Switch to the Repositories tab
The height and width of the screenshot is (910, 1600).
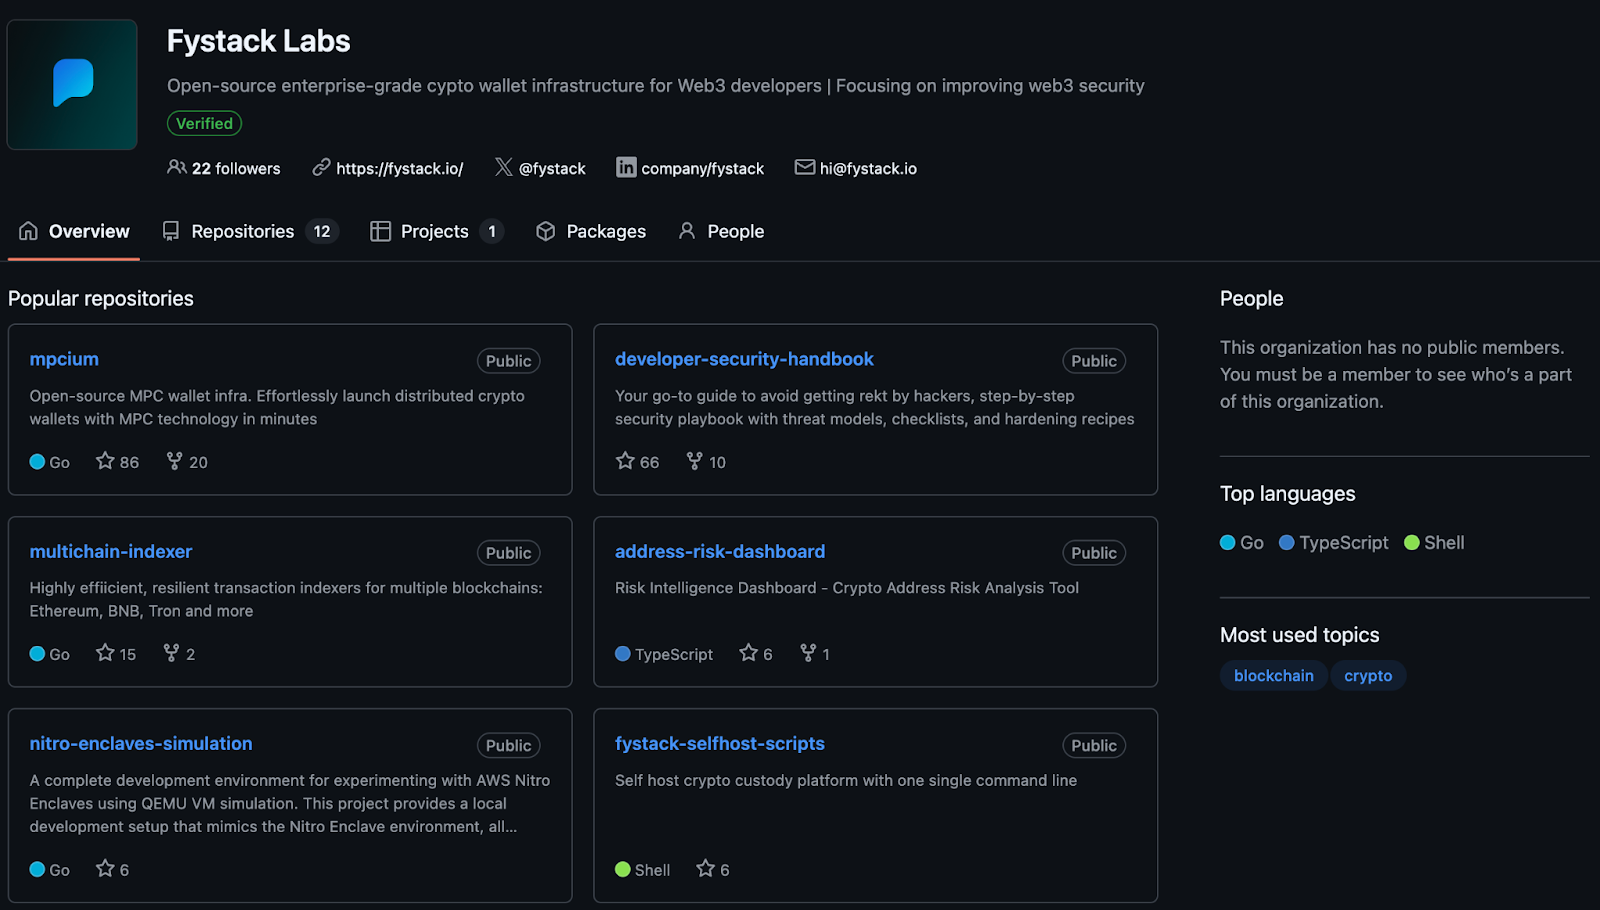point(242,231)
